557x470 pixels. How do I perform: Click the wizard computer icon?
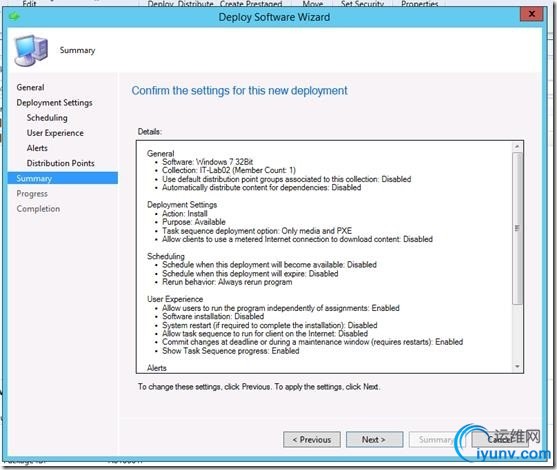[x=31, y=50]
